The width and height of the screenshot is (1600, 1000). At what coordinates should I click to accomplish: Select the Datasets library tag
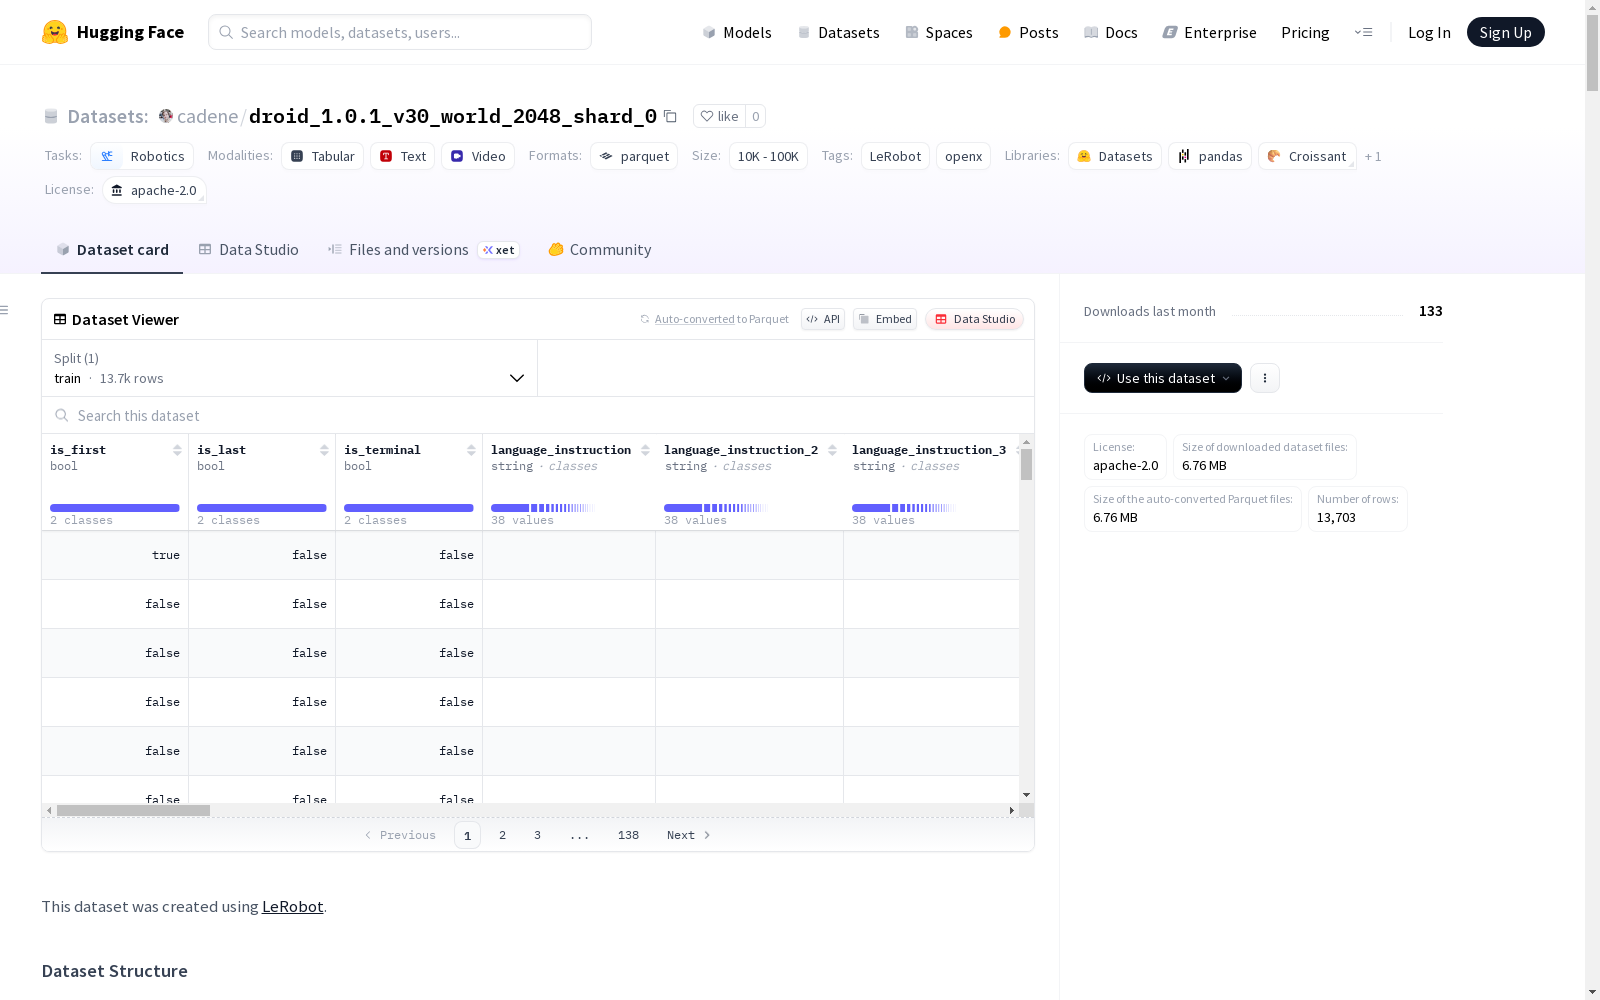coord(1115,156)
